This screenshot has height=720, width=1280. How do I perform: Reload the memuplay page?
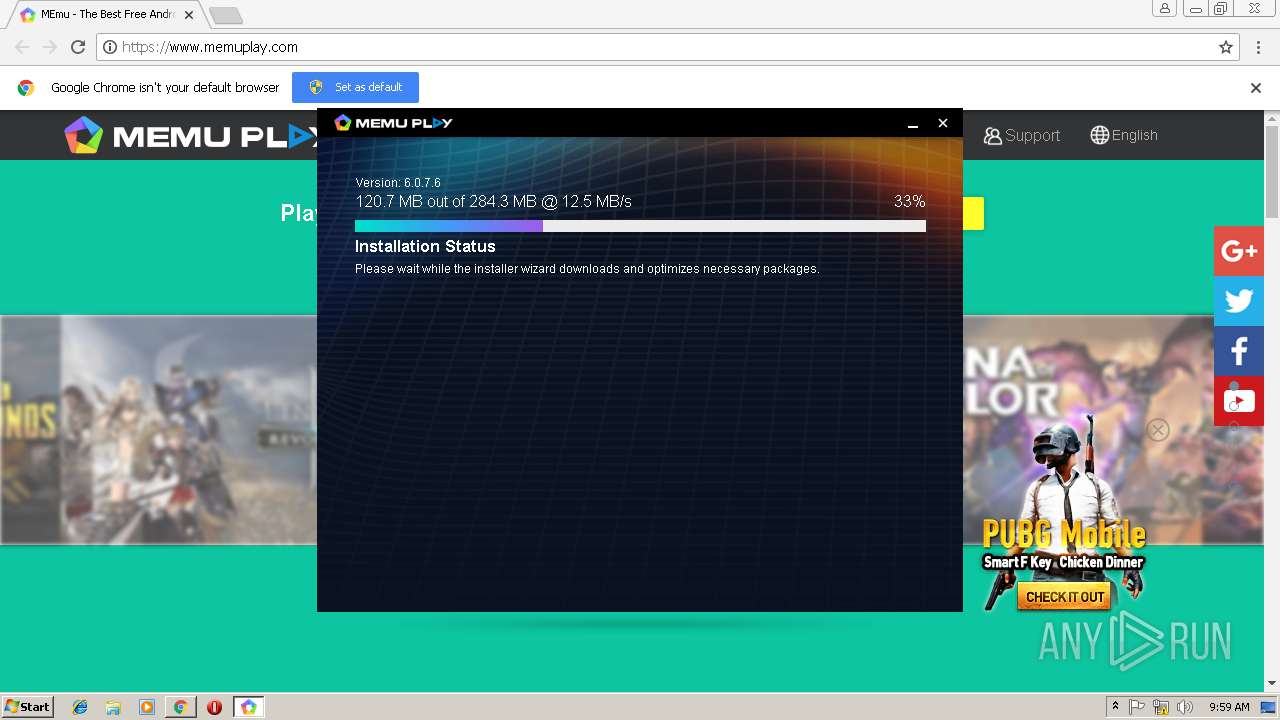click(78, 47)
